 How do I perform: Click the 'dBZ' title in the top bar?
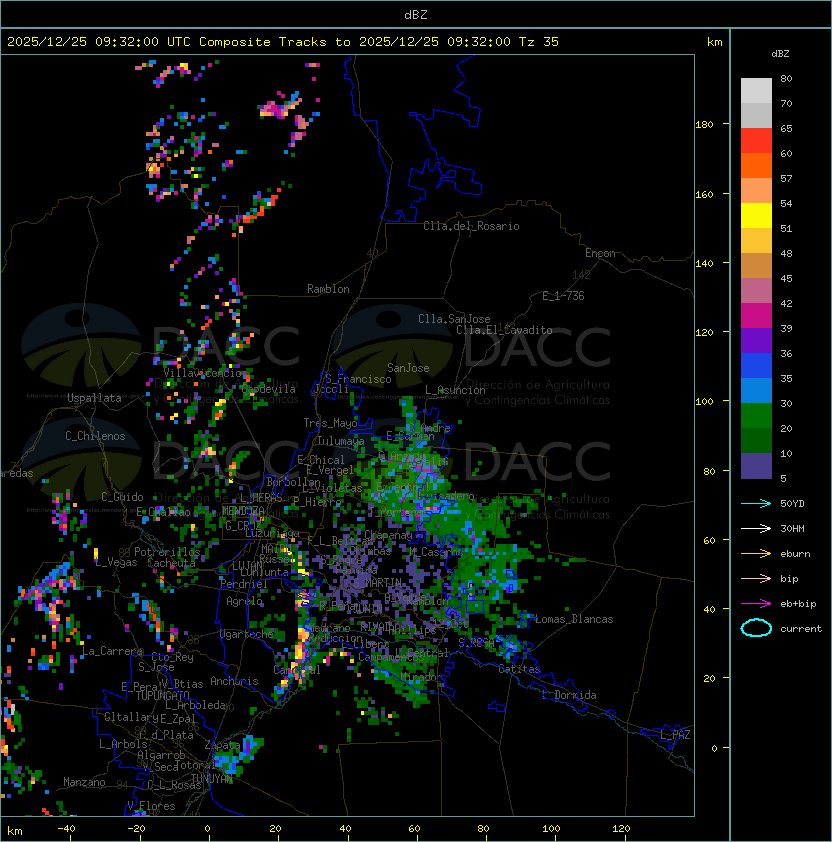[416, 14]
